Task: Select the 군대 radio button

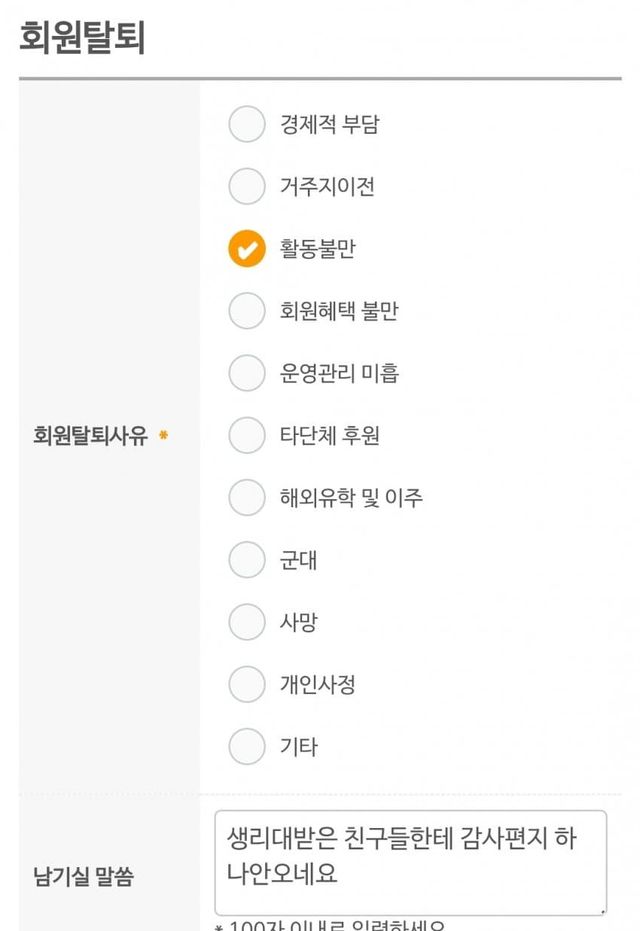Action: [x=247, y=560]
